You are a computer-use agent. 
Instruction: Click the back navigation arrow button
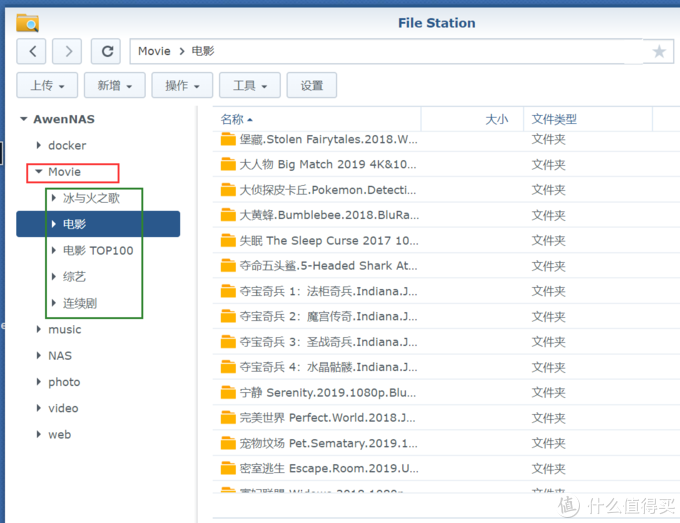pos(32,51)
